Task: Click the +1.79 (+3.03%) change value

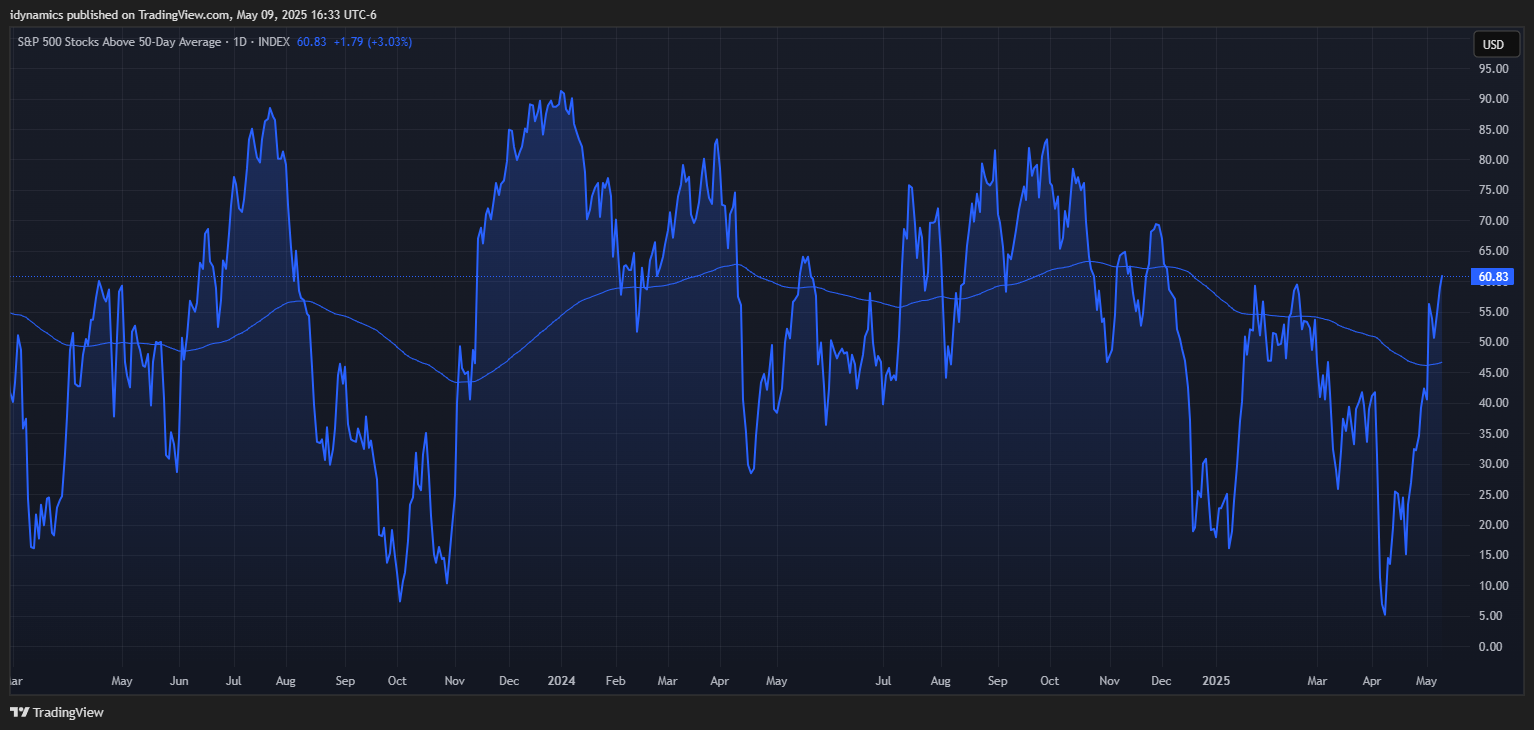Action: click(373, 42)
